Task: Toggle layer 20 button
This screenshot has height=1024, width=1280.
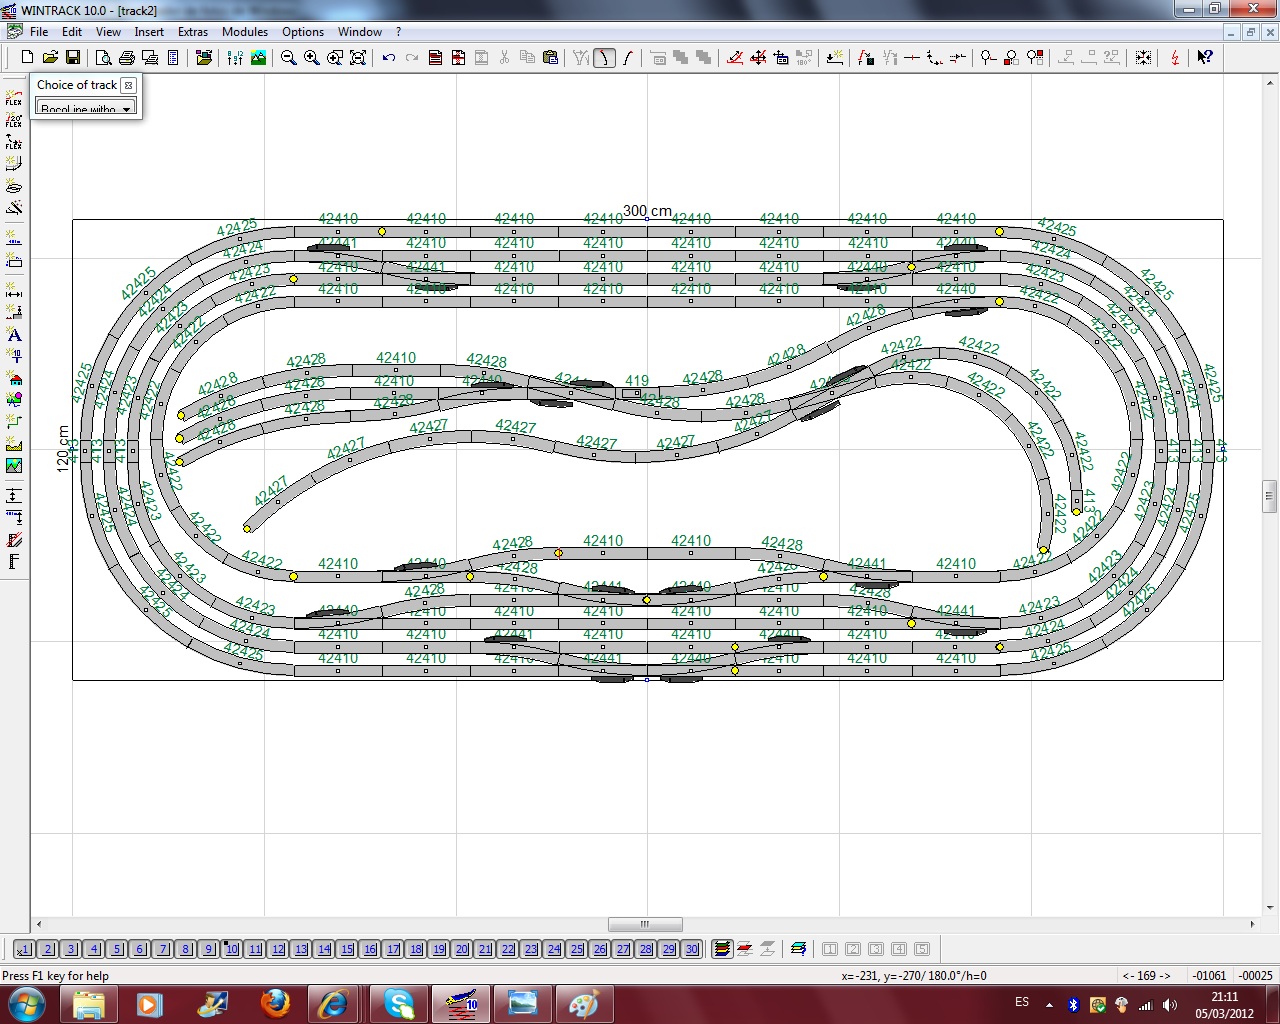Action: click(461, 949)
